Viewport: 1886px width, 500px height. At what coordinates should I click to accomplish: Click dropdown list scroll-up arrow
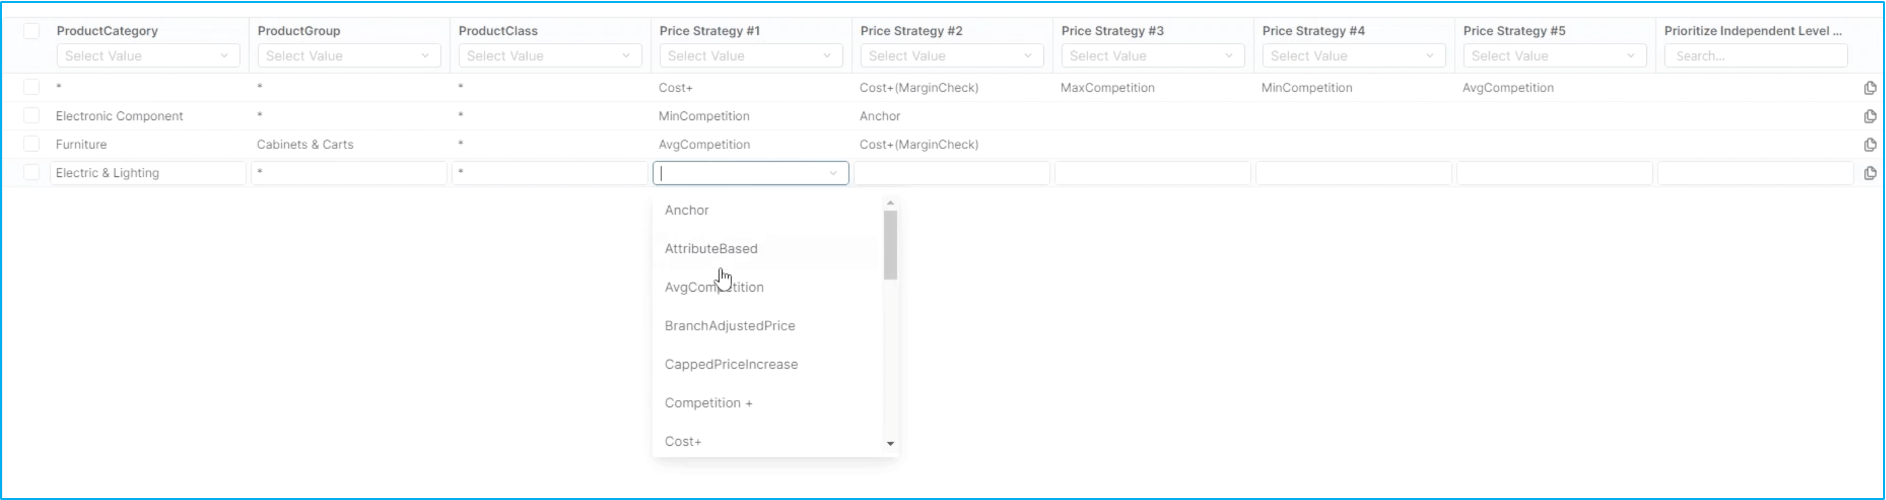pos(890,204)
